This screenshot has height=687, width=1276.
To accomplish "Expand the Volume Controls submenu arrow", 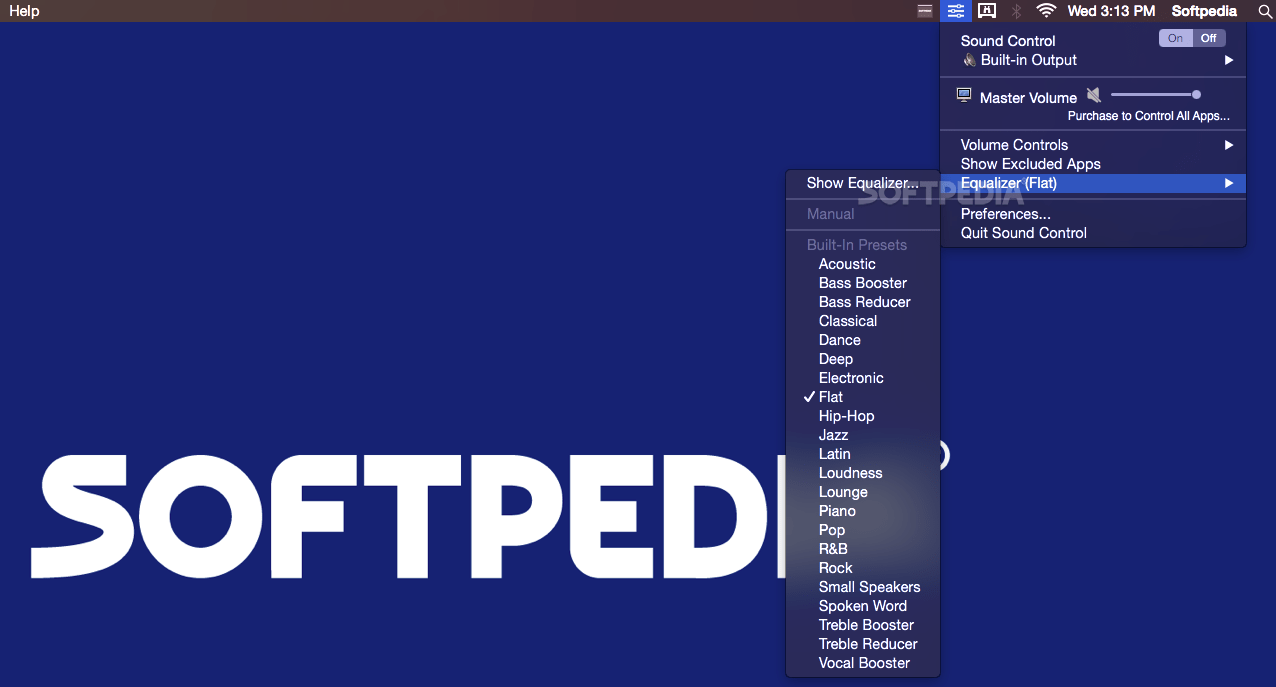I will (1229, 145).
